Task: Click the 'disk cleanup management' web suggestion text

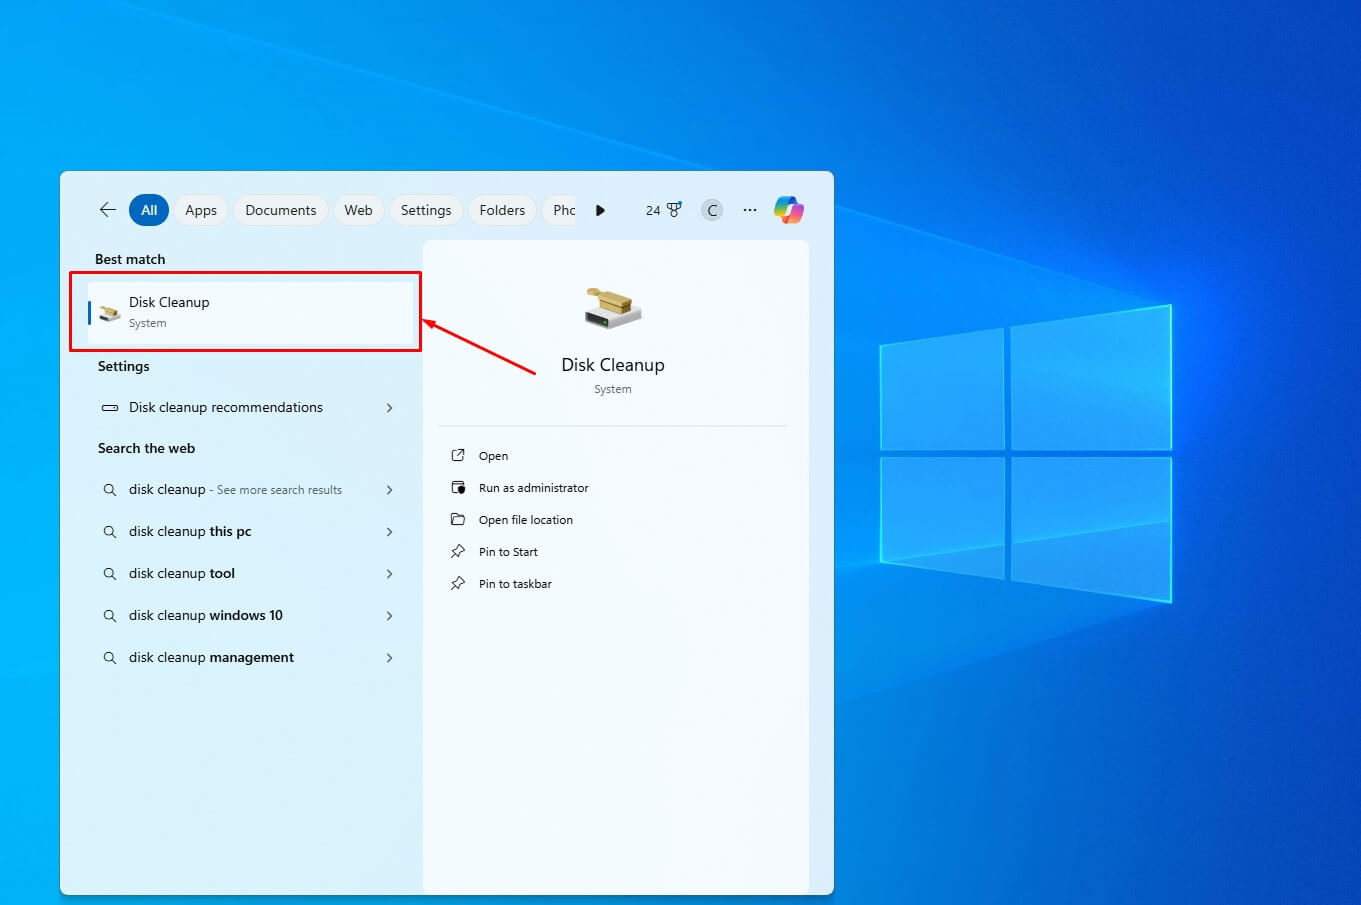Action: tap(211, 657)
